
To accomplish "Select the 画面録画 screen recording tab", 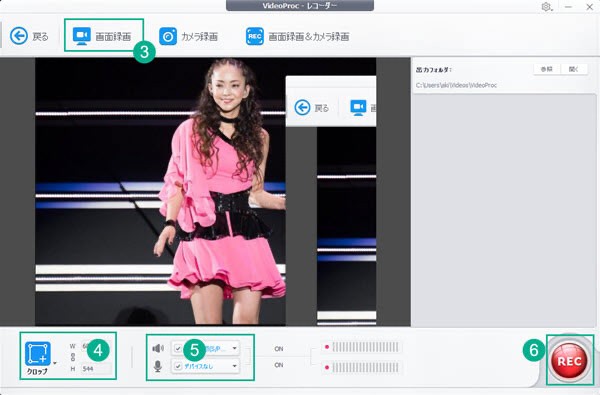I will click(102, 36).
